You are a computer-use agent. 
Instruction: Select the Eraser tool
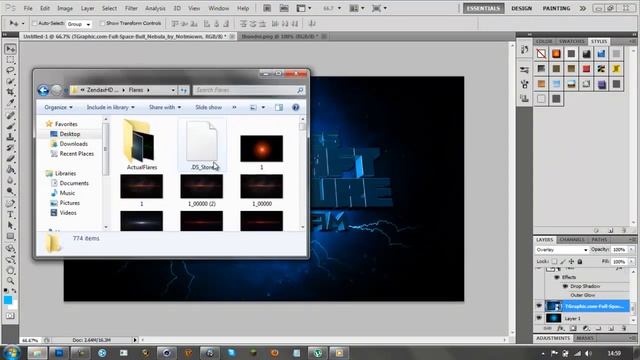(11, 158)
